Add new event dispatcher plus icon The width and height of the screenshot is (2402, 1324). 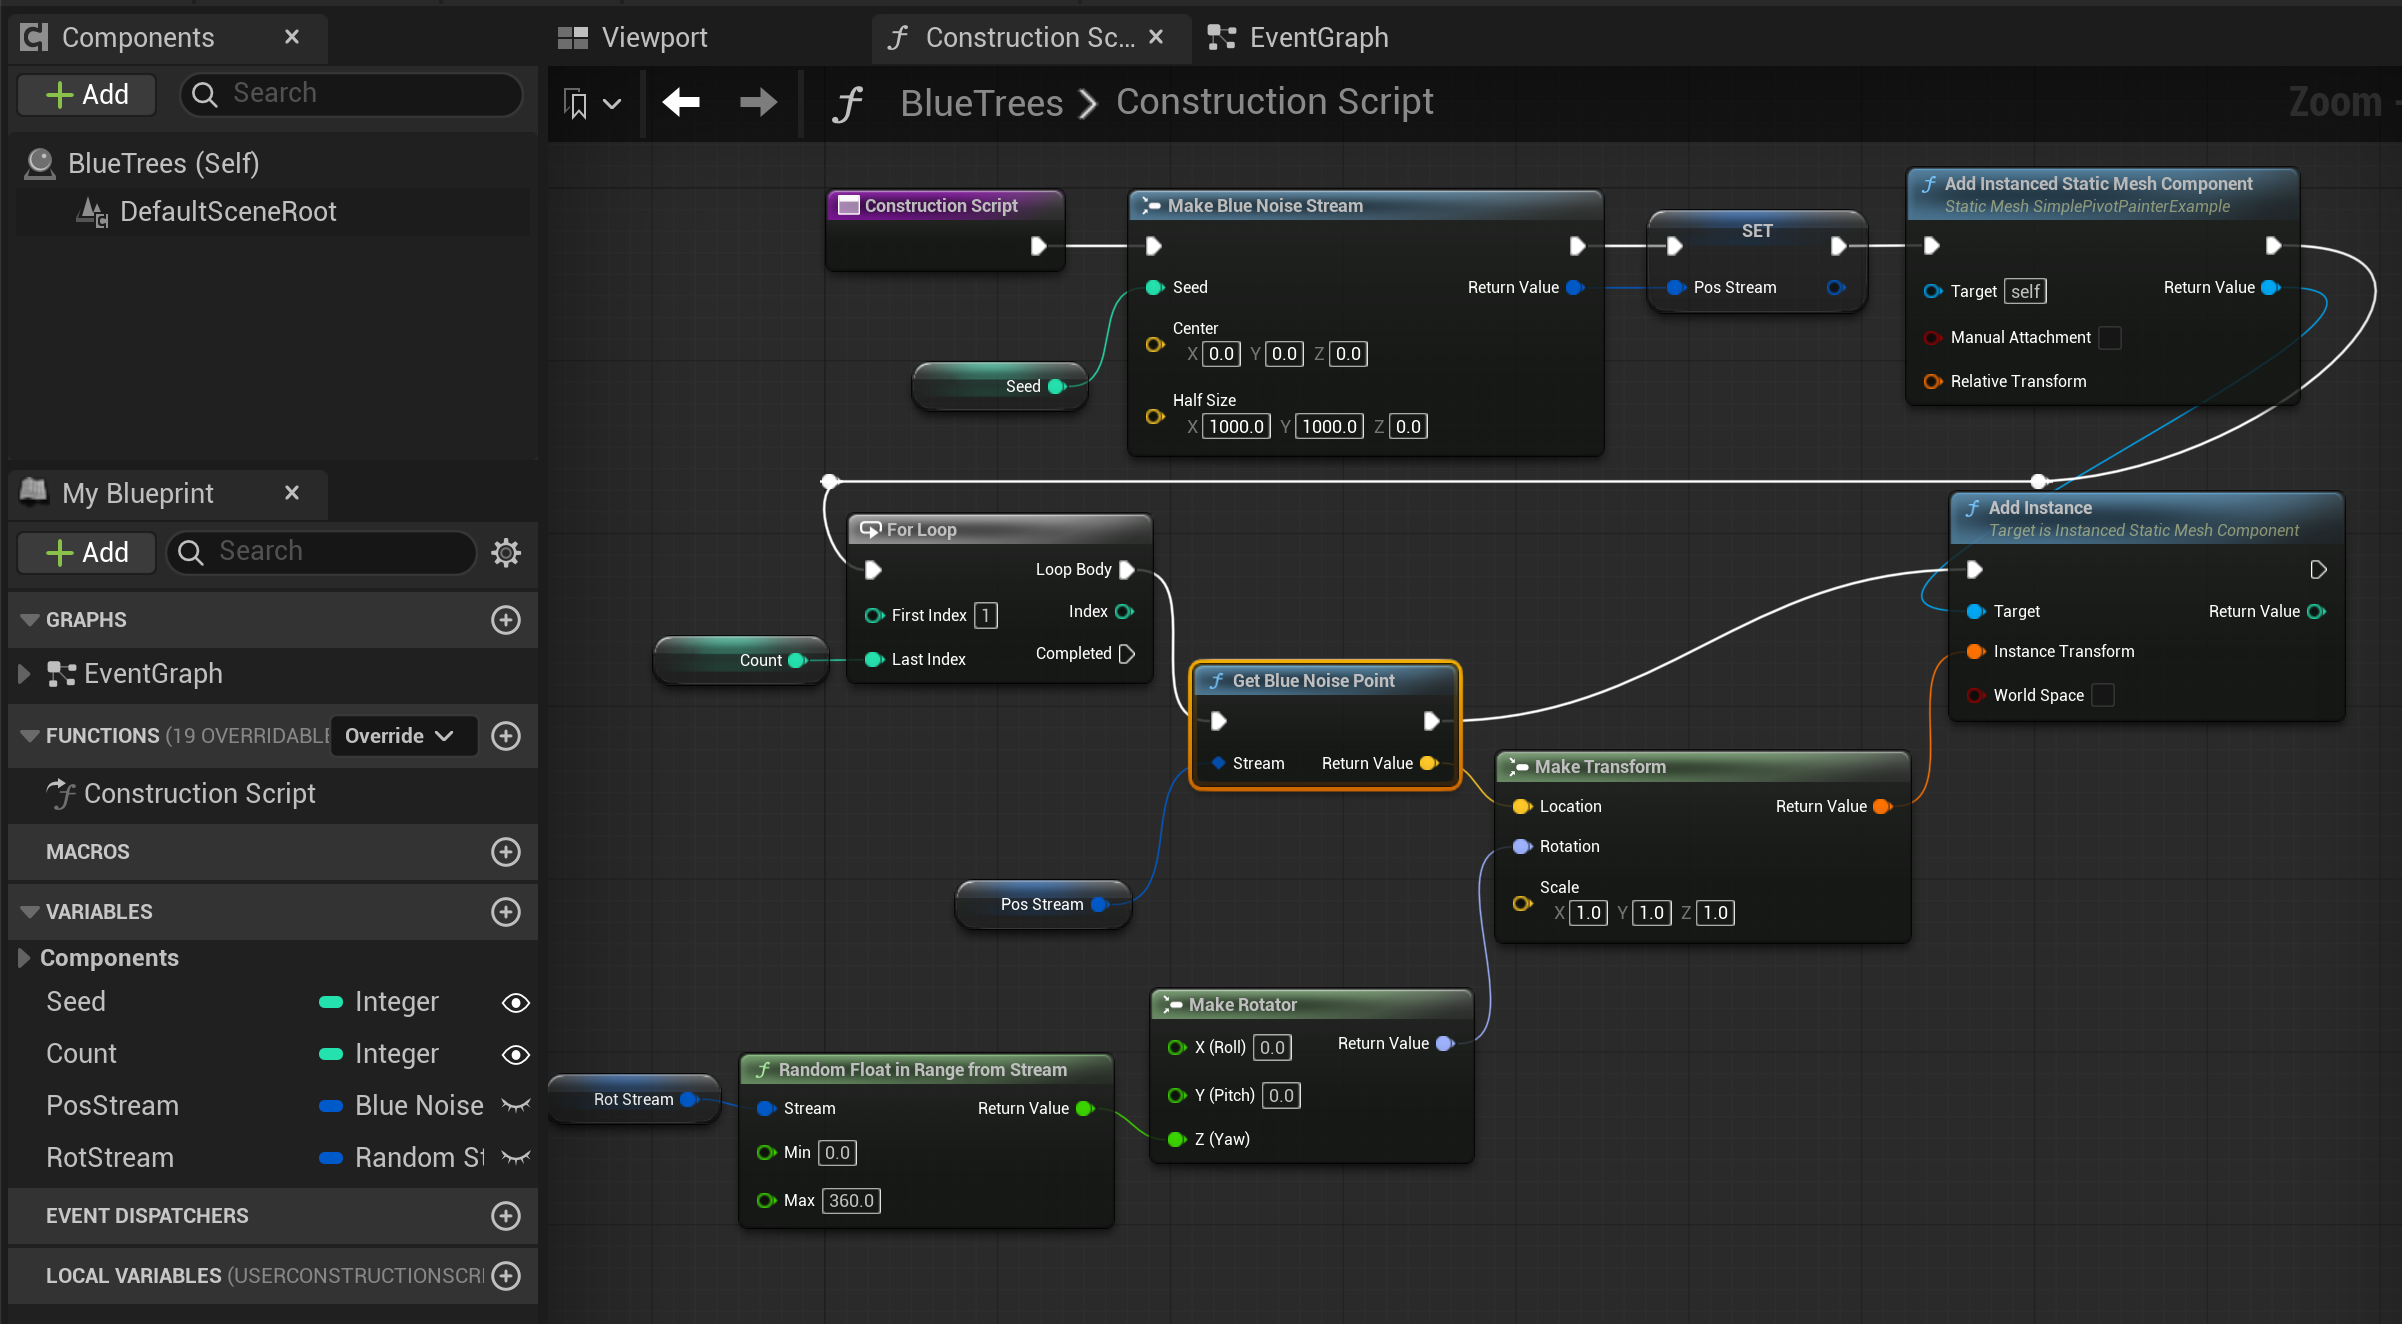click(506, 1216)
